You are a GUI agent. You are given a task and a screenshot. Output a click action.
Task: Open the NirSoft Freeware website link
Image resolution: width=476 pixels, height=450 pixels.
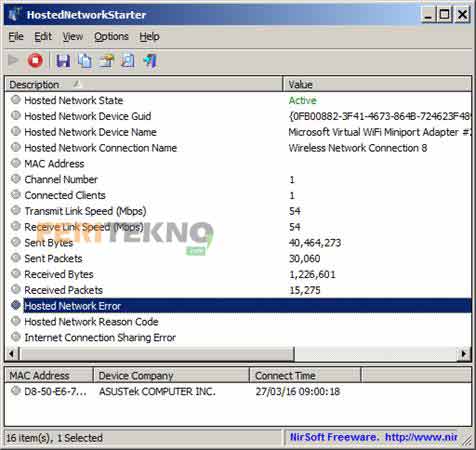374,437
